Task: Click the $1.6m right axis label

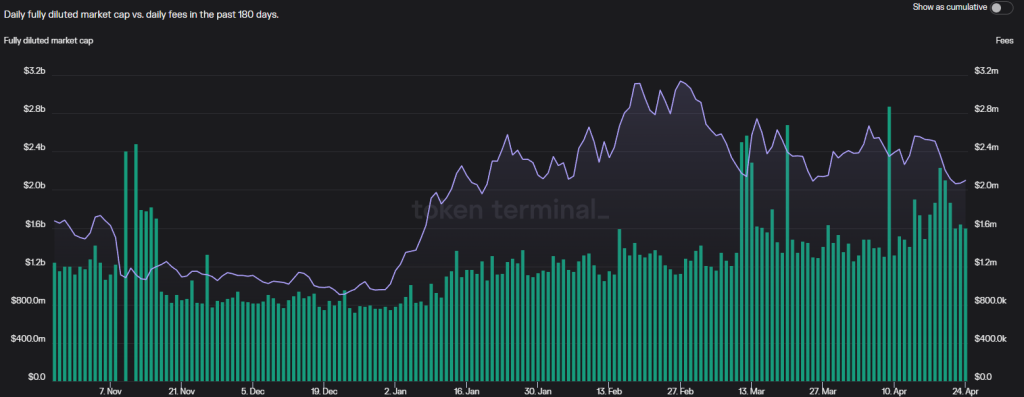Action: 986,225
